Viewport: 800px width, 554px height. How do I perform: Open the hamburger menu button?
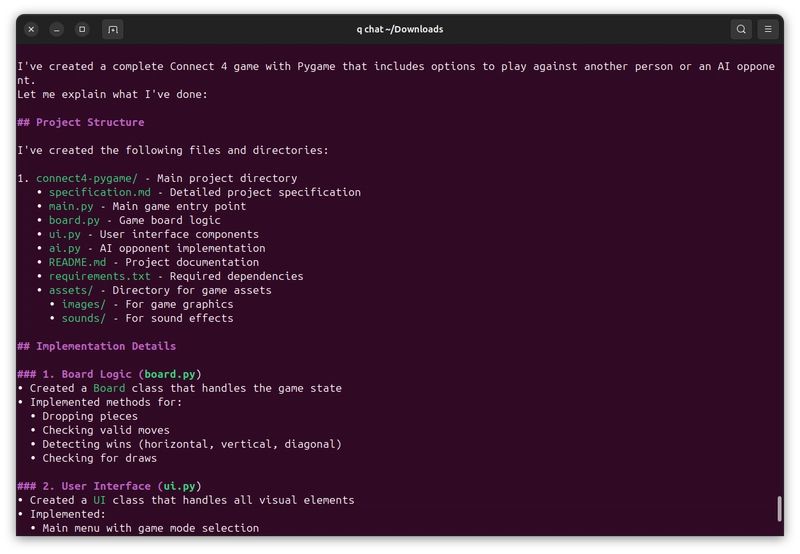point(768,30)
